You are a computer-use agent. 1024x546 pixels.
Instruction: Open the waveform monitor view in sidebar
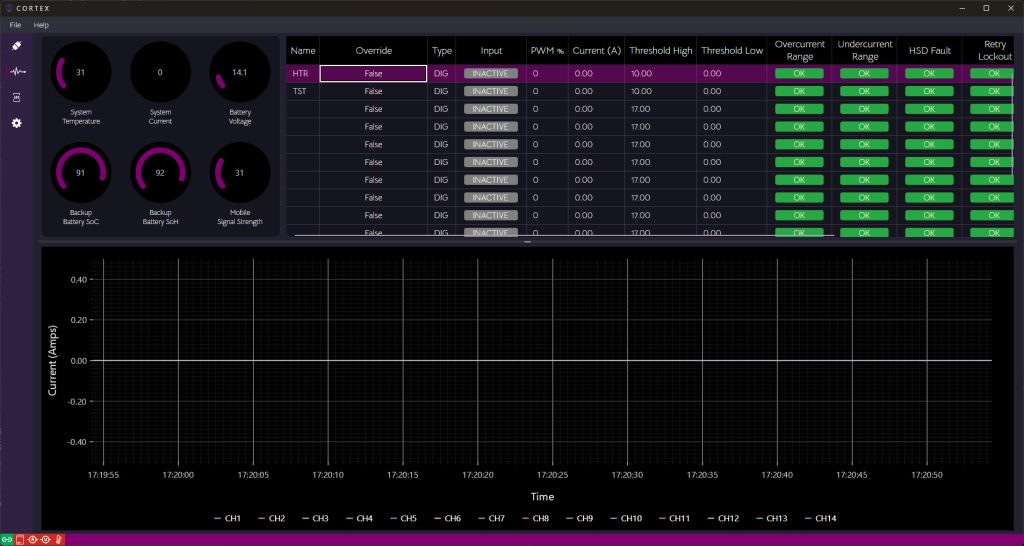[x=16, y=72]
